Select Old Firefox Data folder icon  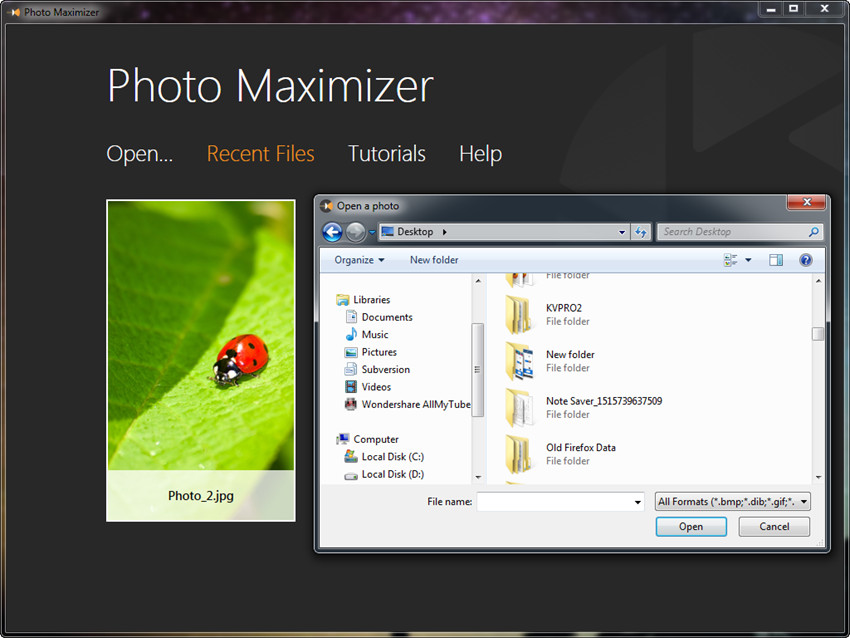[518, 454]
